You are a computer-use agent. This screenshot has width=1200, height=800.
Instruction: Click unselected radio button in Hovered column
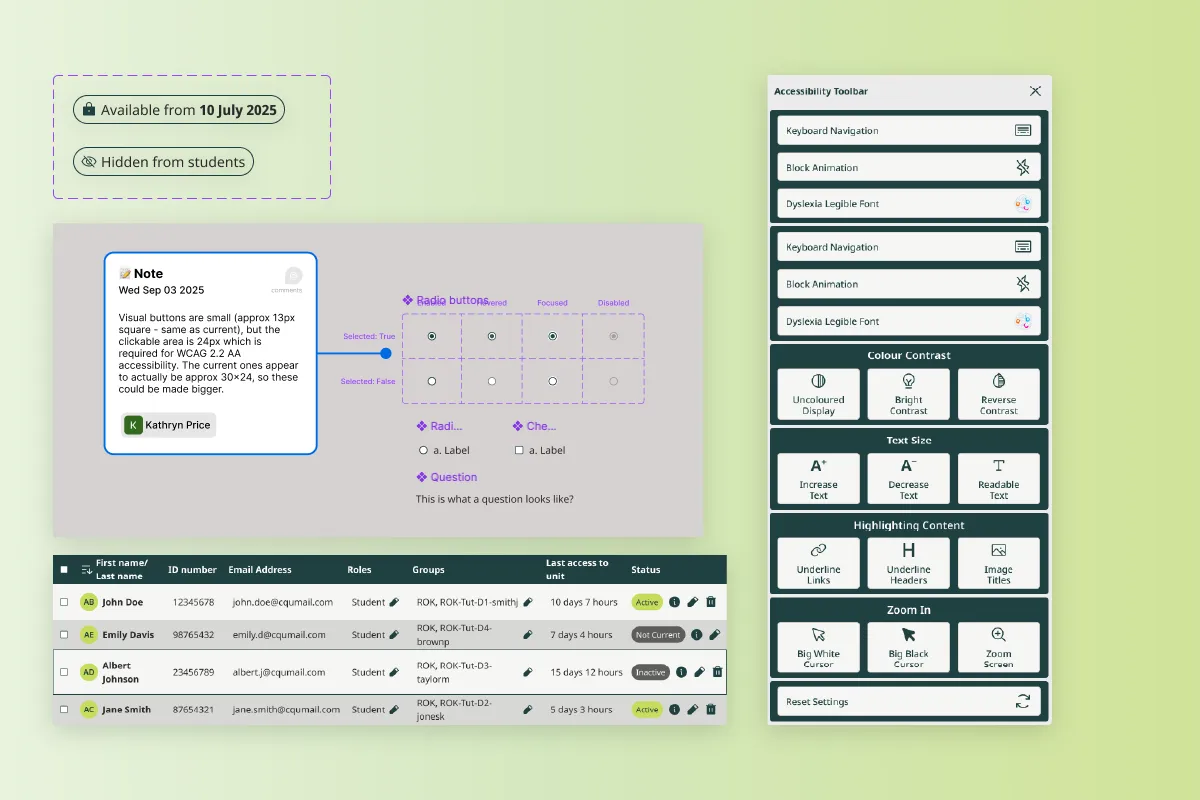pyautogui.click(x=492, y=381)
